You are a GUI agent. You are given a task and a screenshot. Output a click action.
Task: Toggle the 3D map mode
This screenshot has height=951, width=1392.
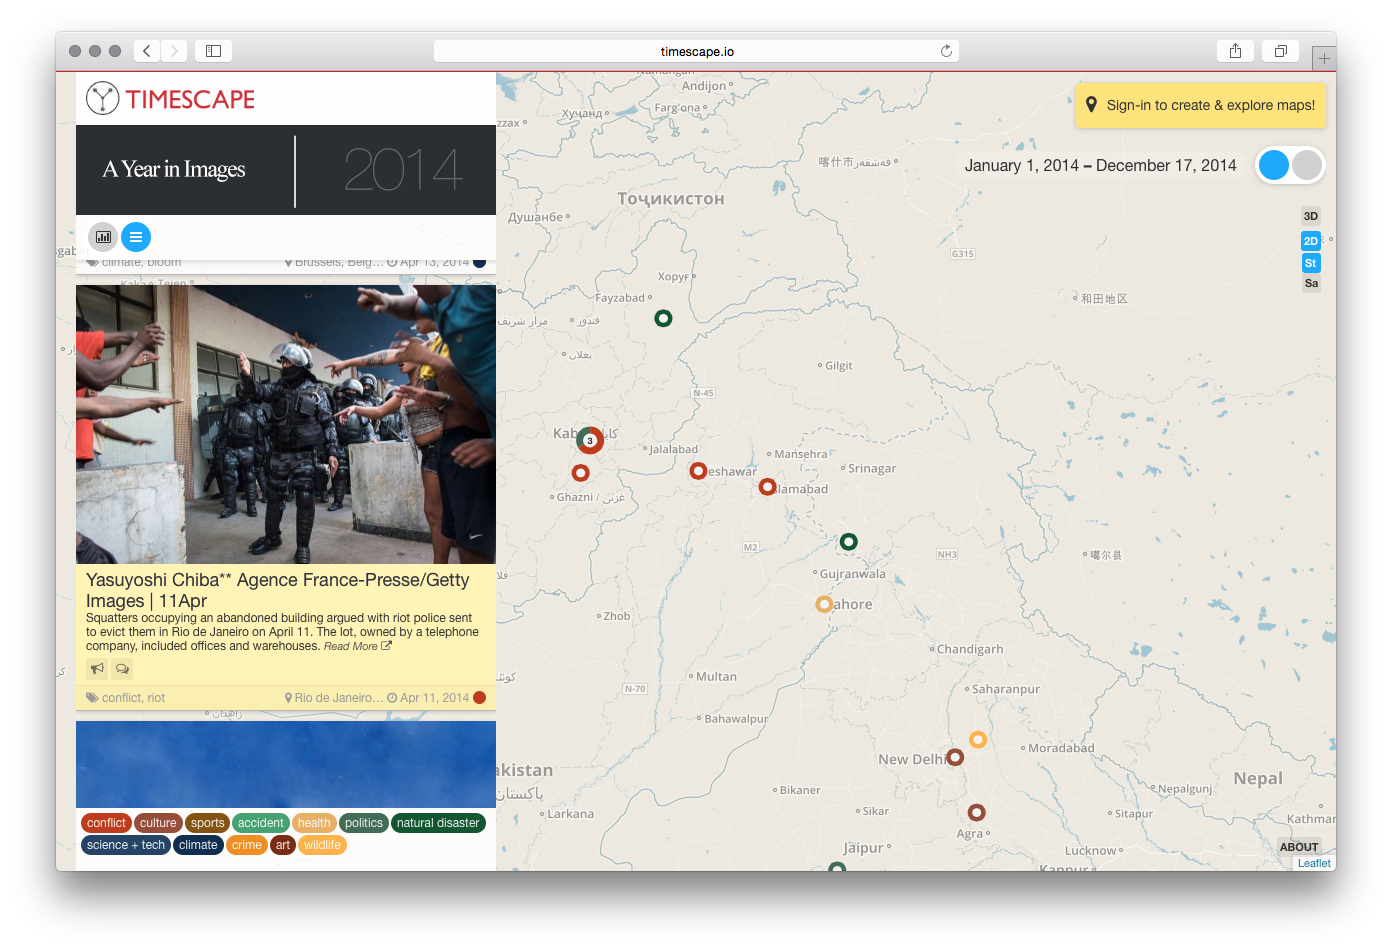[1310, 216]
